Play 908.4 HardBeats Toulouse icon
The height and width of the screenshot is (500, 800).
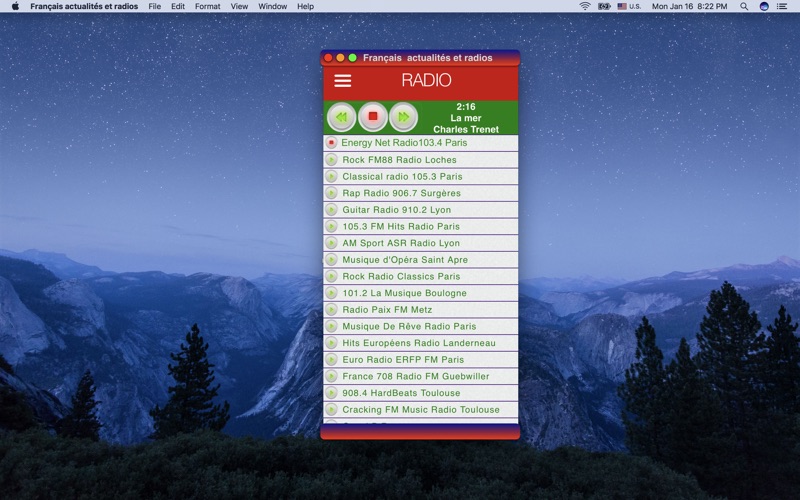coord(331,393)
